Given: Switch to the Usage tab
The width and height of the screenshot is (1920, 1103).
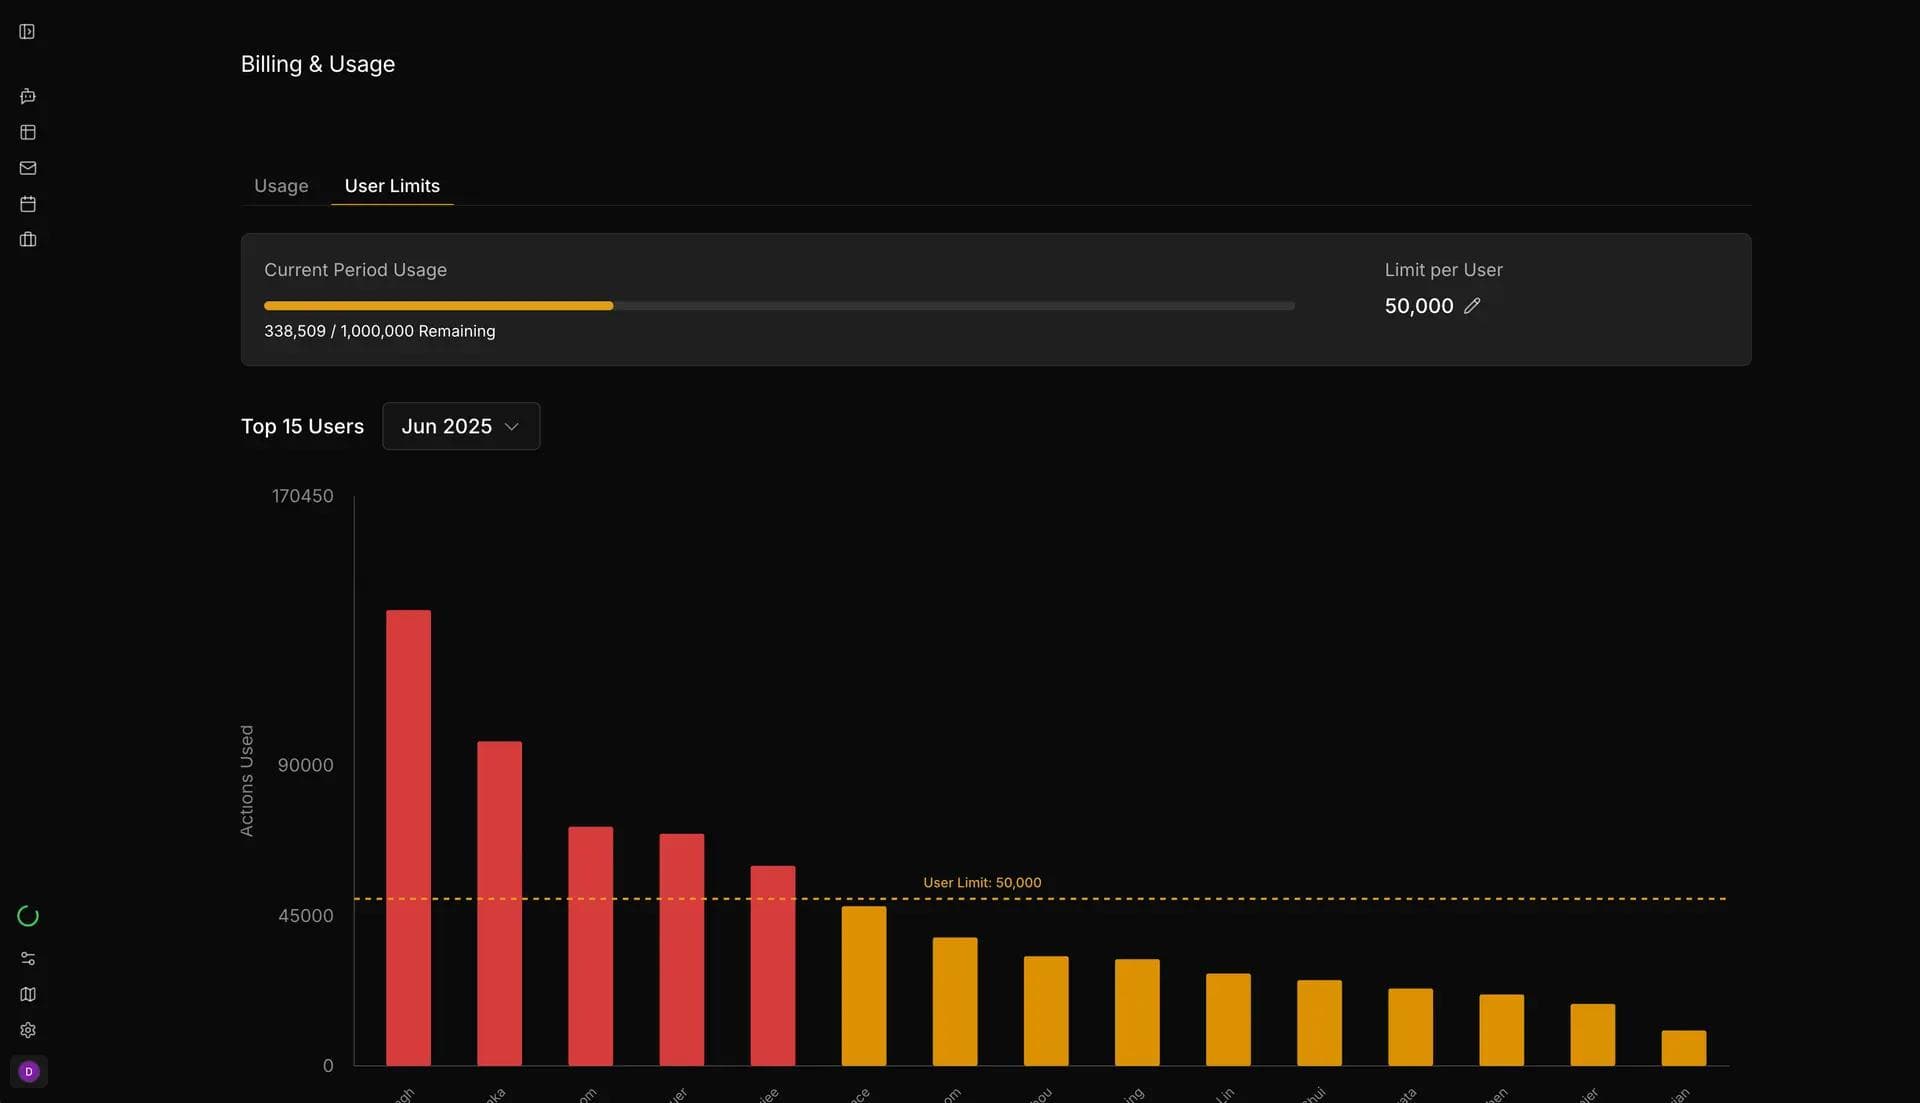Looking at the screenshot, I should [x=281, y=186].
